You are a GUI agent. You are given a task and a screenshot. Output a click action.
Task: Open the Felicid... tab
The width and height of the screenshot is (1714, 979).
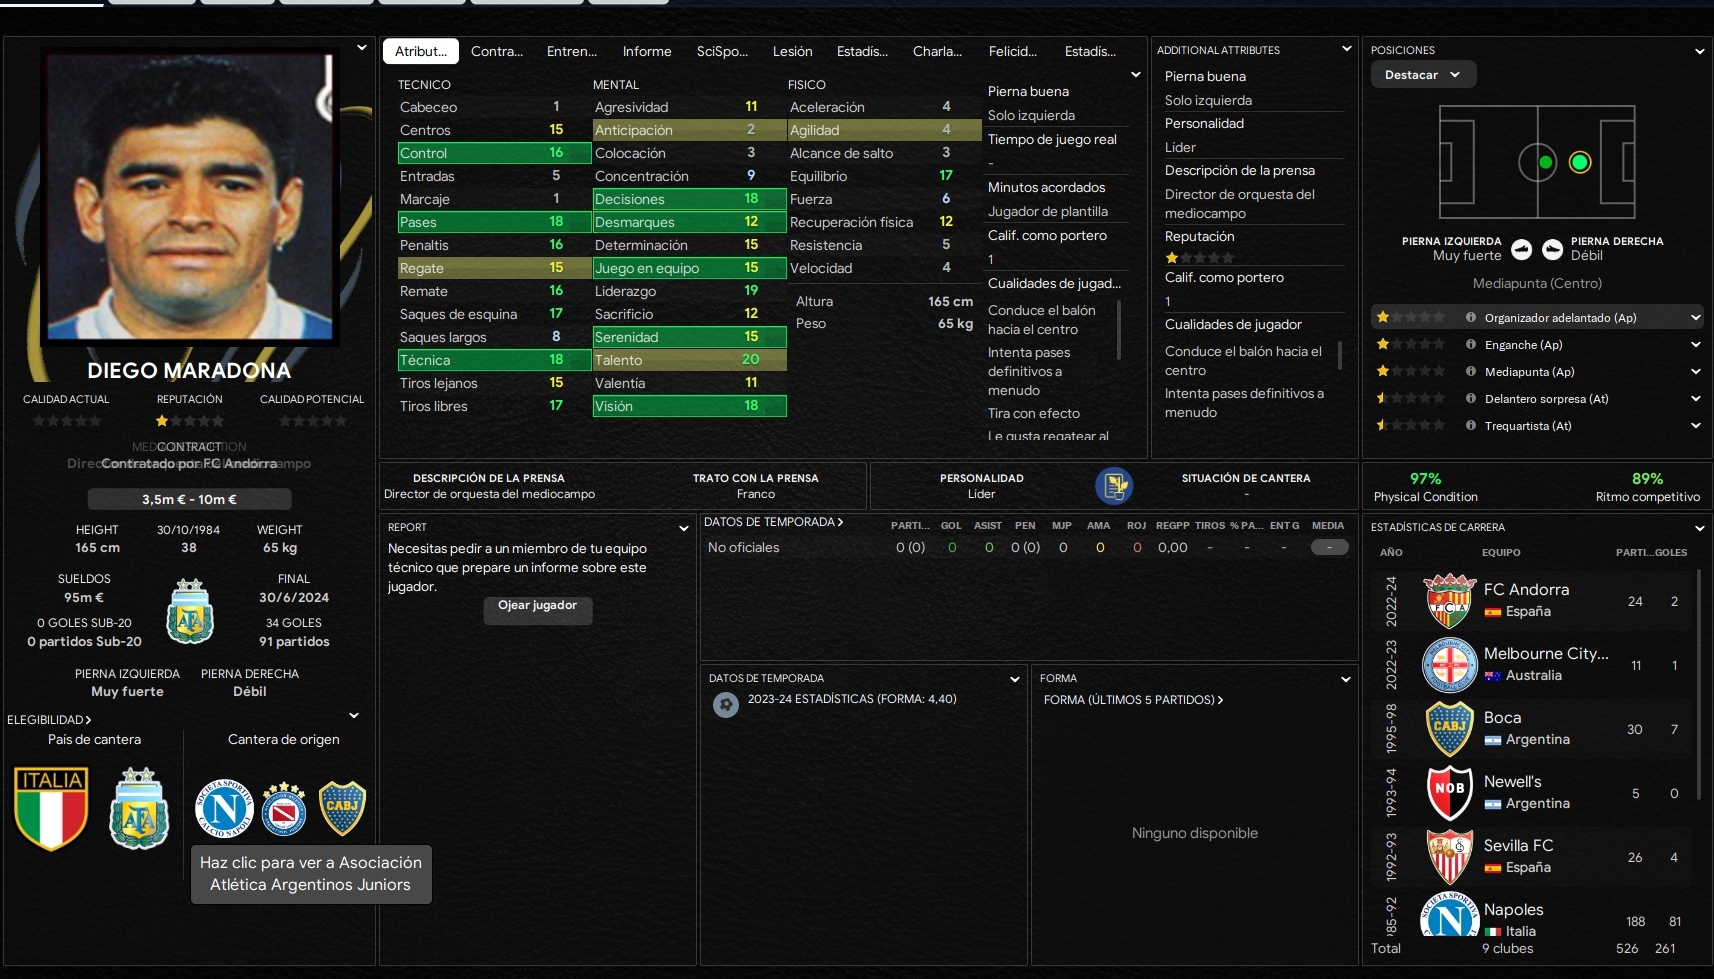(x=1013, y=51)
